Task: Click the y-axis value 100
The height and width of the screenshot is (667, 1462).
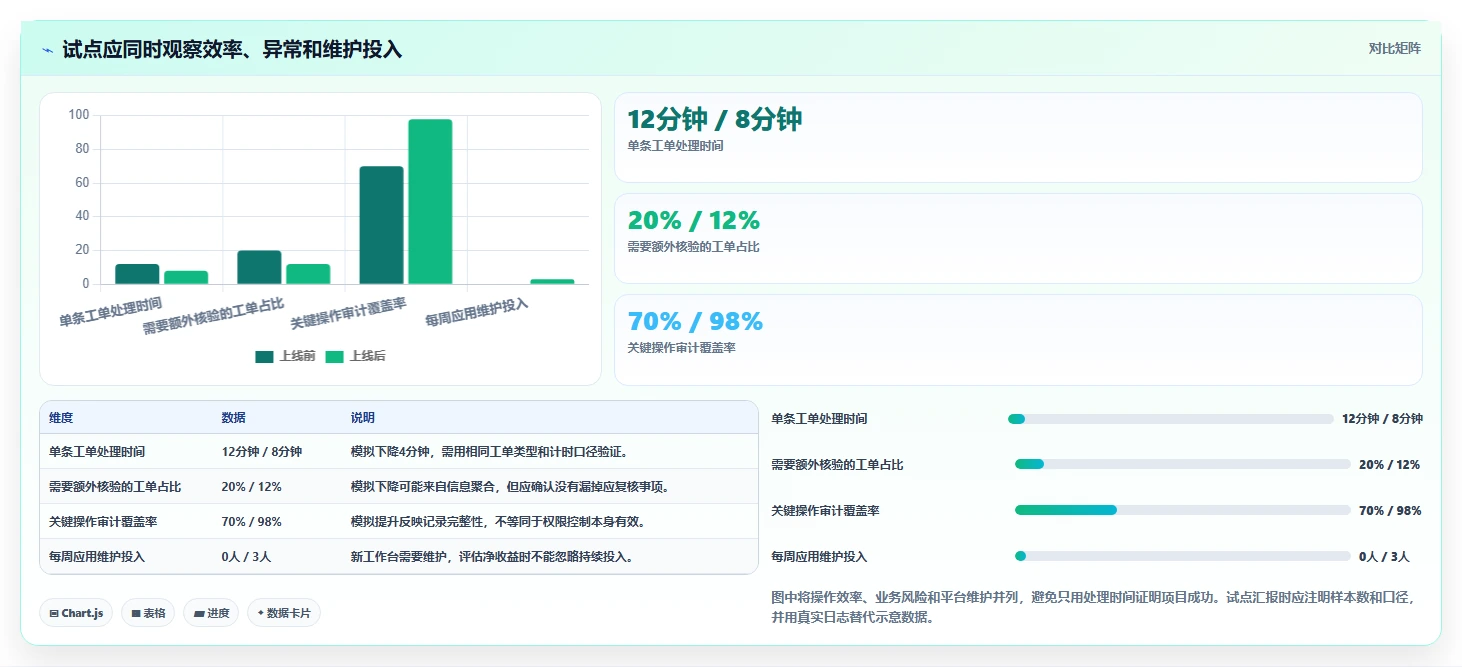Action: point(79,115)
